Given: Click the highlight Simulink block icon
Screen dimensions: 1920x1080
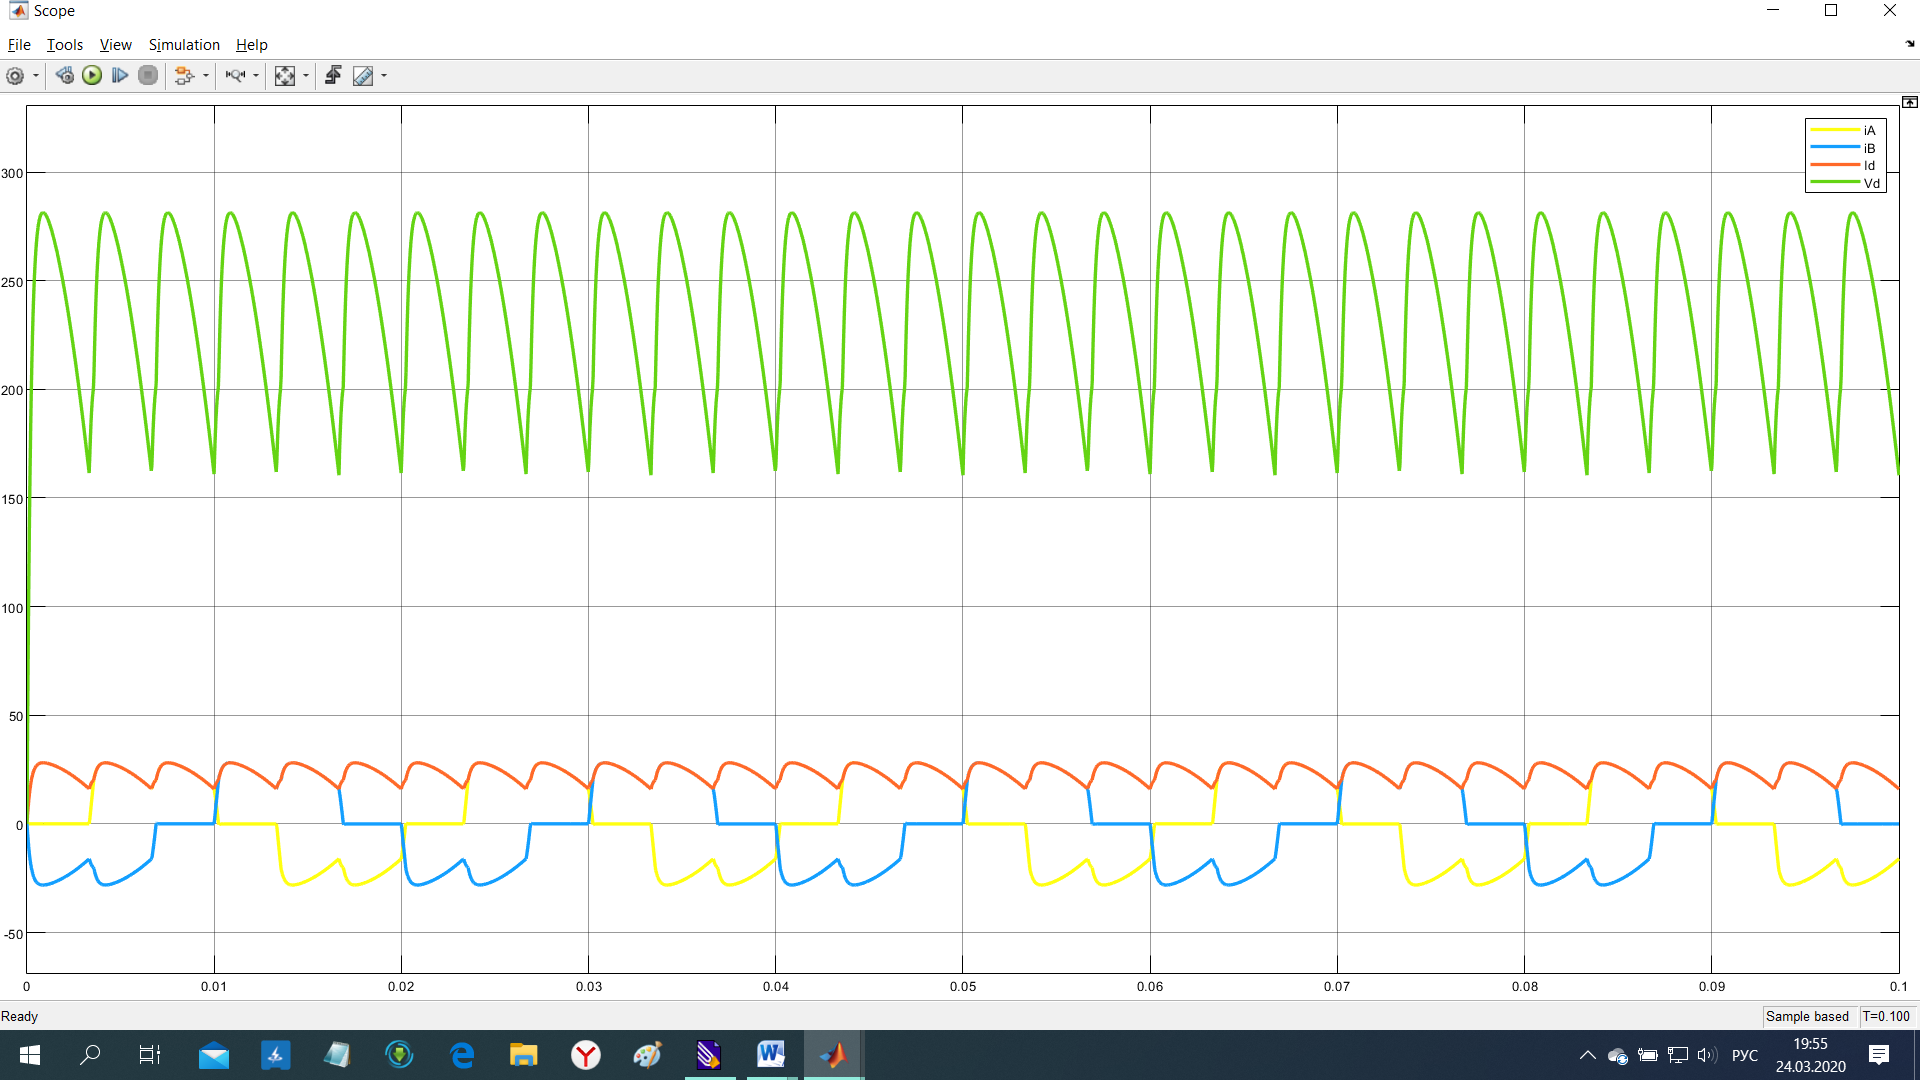Looking at the screenshot, I should (x=183, y=76).
